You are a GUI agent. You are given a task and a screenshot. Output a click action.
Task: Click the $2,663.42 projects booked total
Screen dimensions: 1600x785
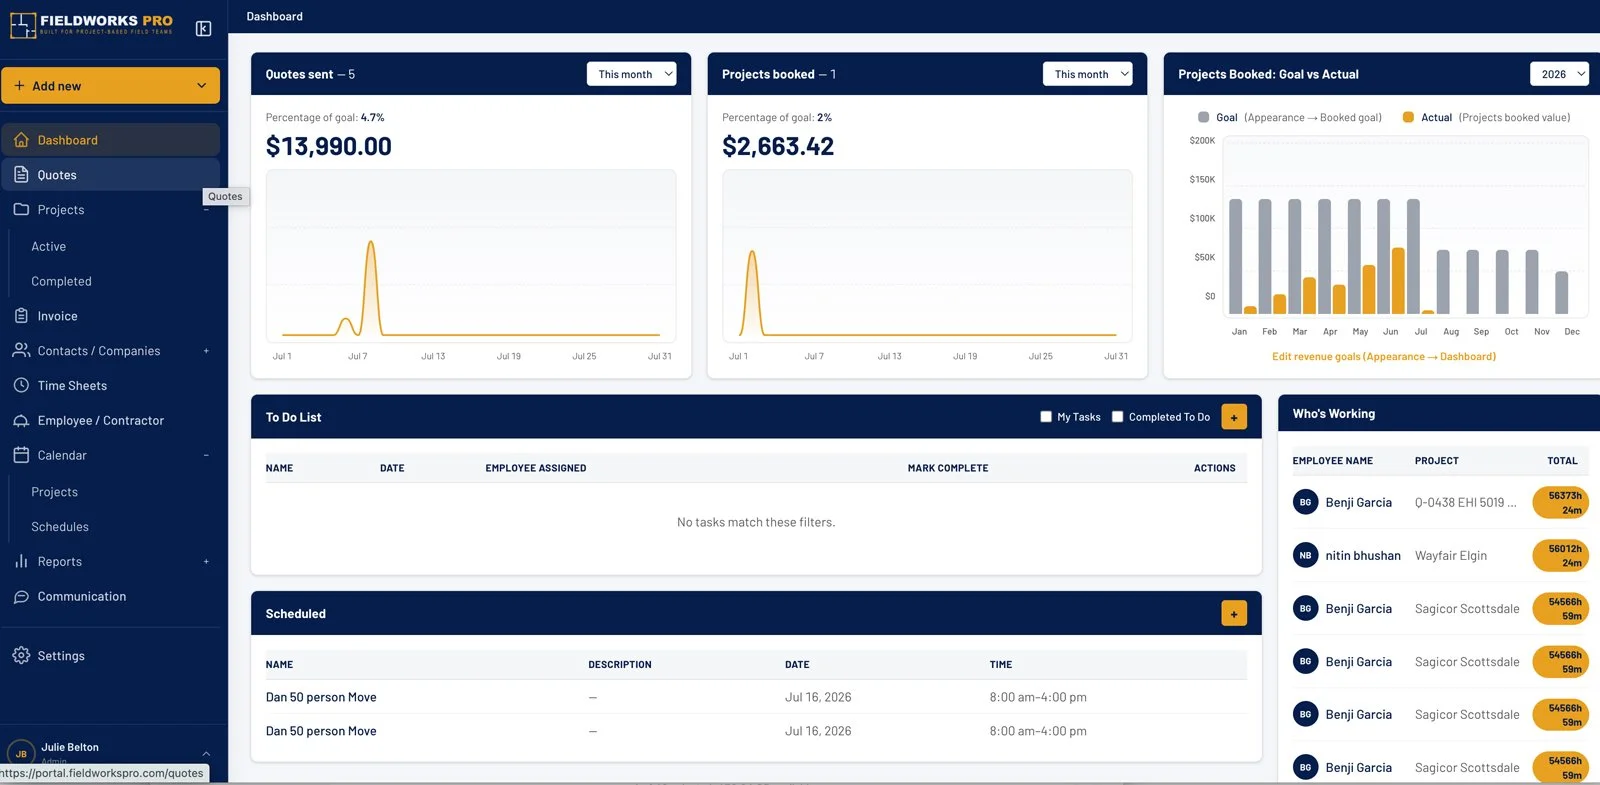778,147
